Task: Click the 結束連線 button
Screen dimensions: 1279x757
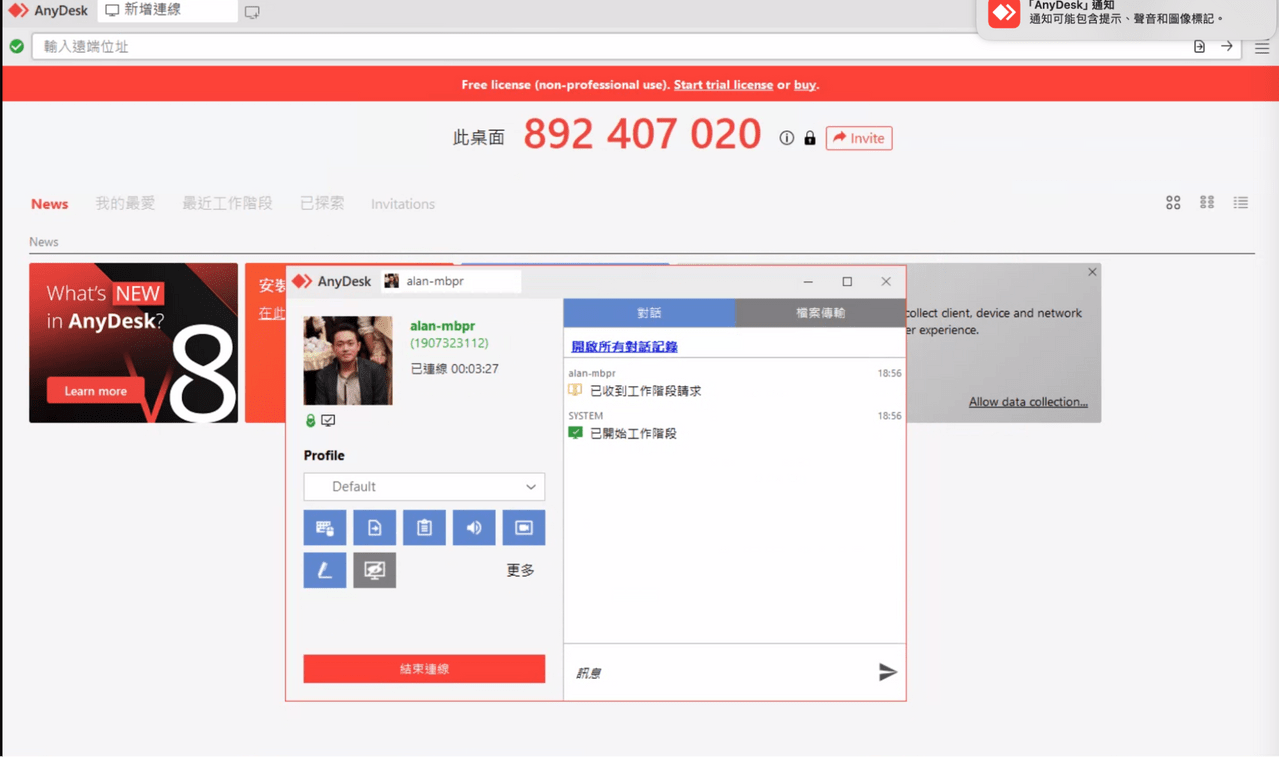Action: pos(424,669)
